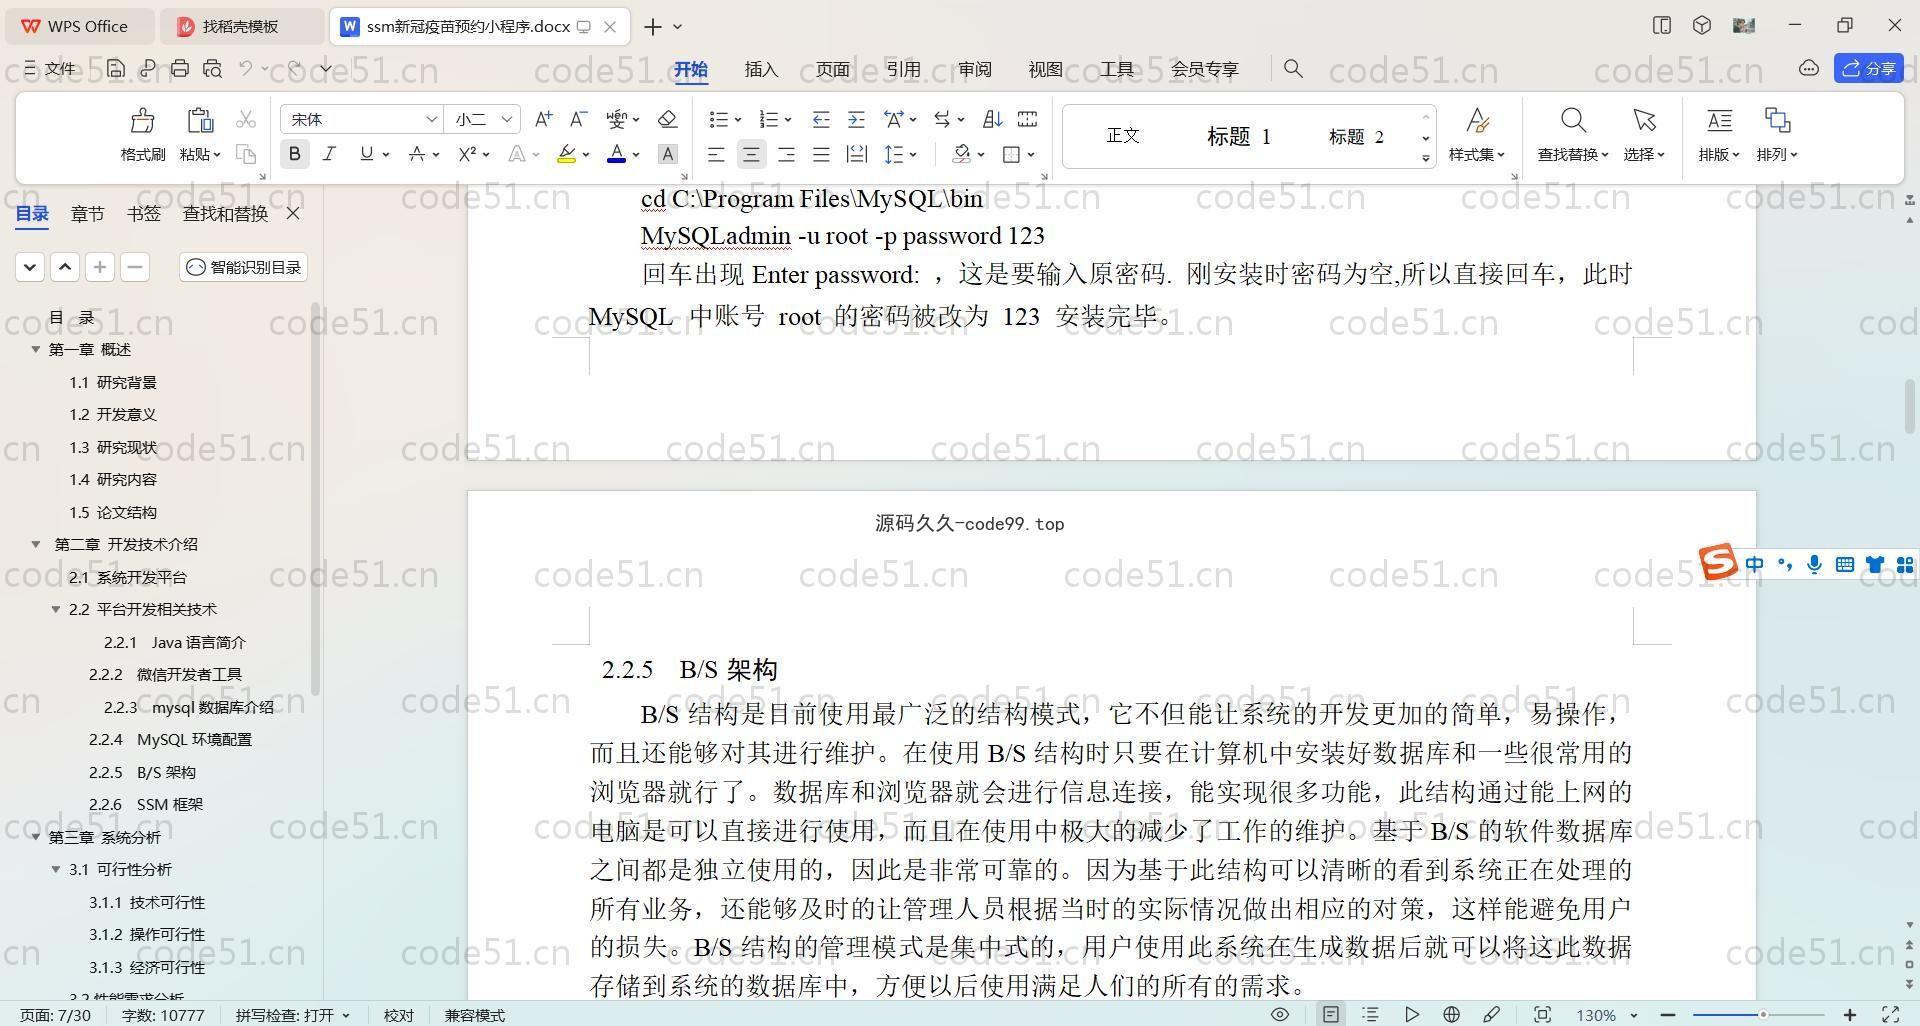
Task: Open the font size dropdown (小二)
Action: (x=507, y=119)
